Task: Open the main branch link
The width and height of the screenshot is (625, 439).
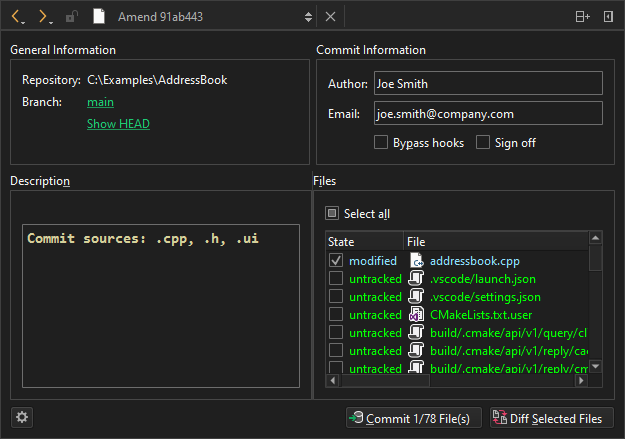Action: pos(100,102)
